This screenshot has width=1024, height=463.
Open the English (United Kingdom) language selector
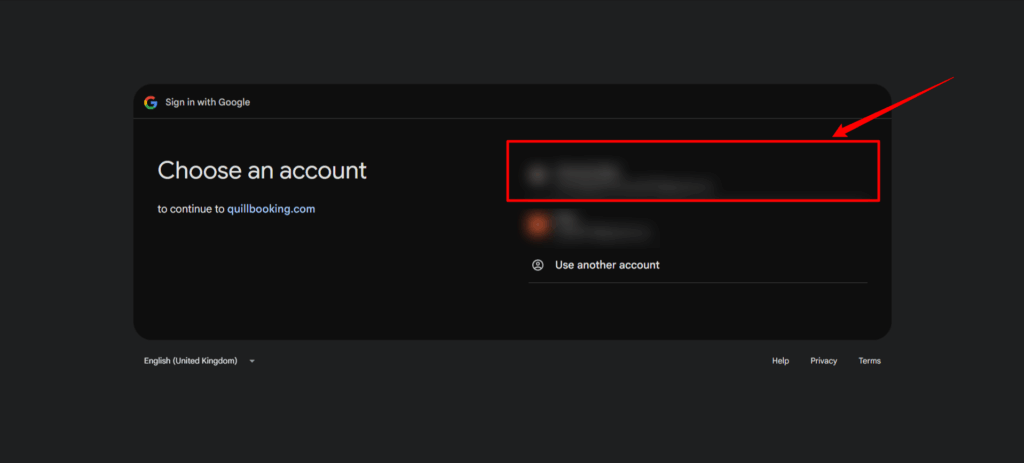(x=191, y=361)
